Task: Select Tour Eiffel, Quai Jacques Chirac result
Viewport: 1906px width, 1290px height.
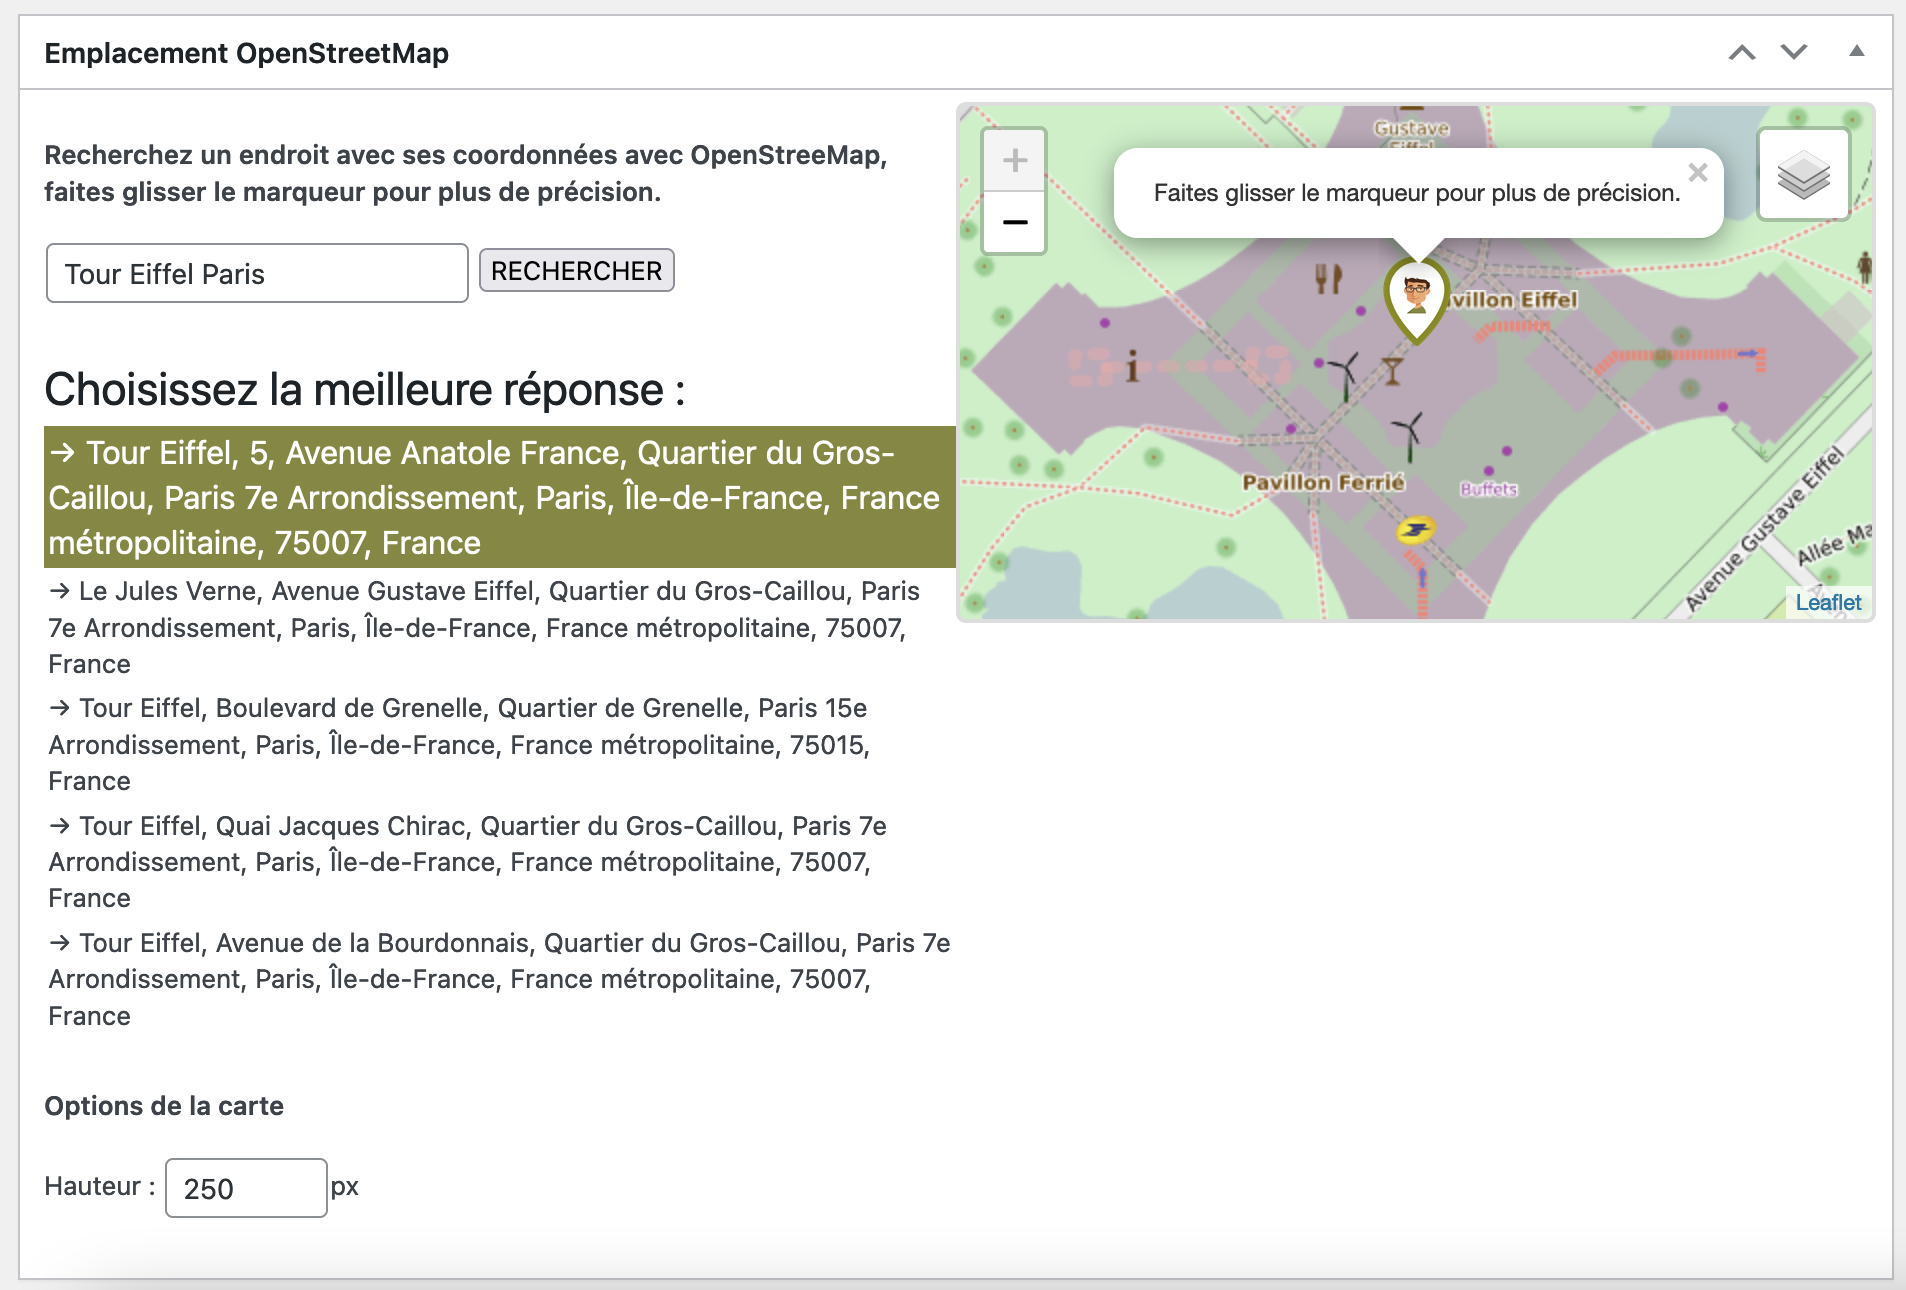Action: click(500, 861)
